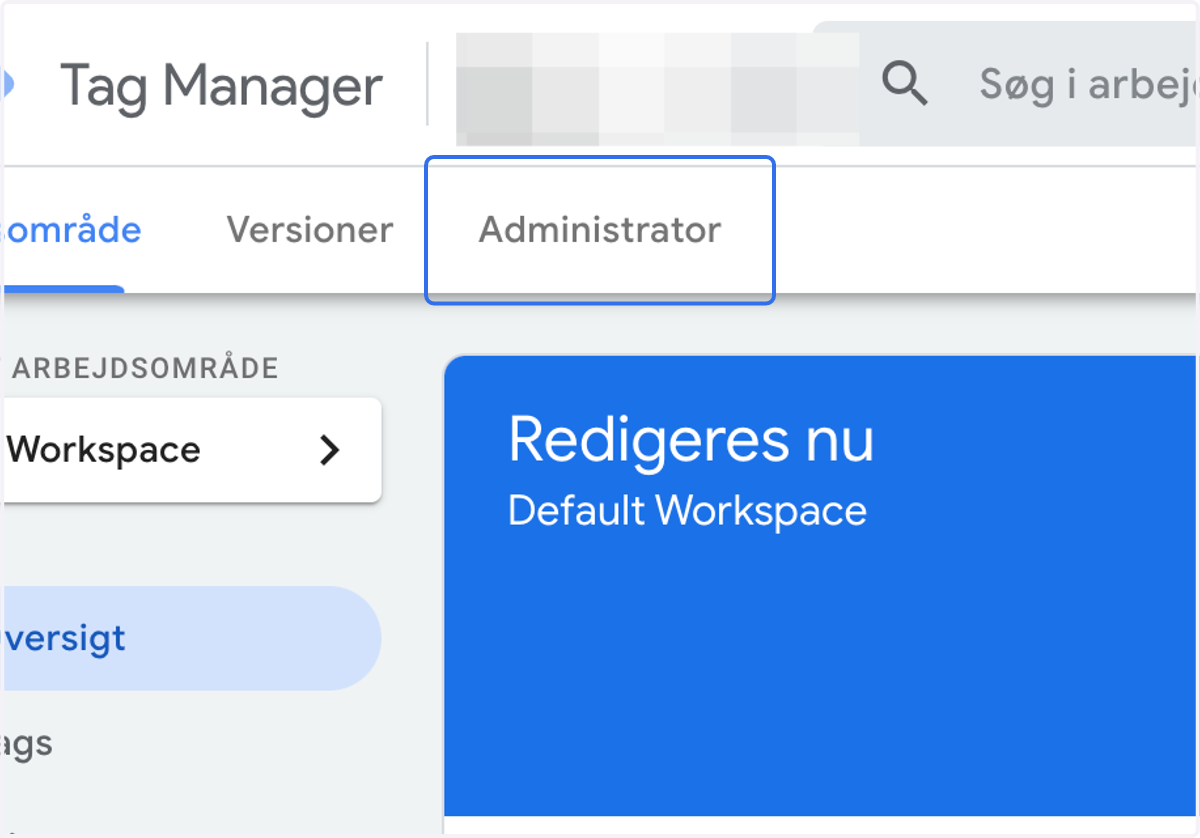
Task: Click the search magnifier icon
Action: click(905, 83)
